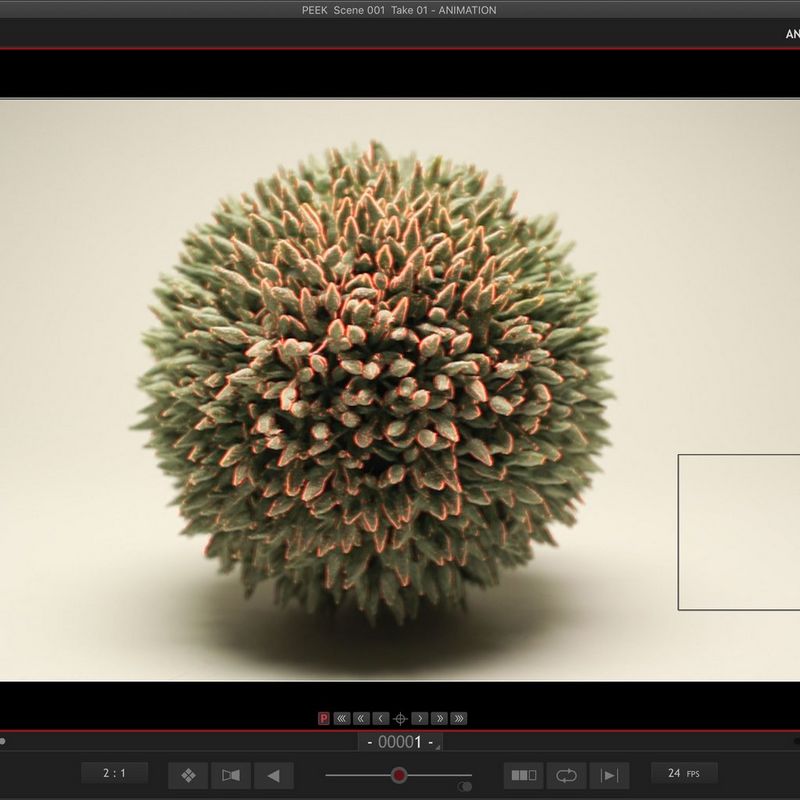Screen dimensions: 800x800
Task: Click the three-frame short play toggle
Action: 524,772
